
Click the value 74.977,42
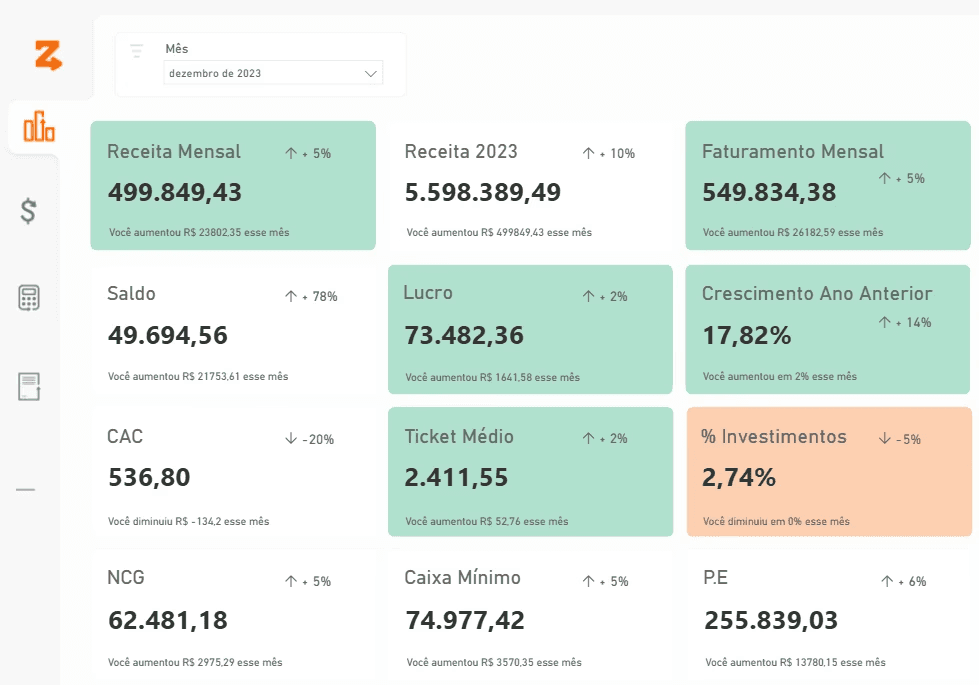[x=465, y=621]
